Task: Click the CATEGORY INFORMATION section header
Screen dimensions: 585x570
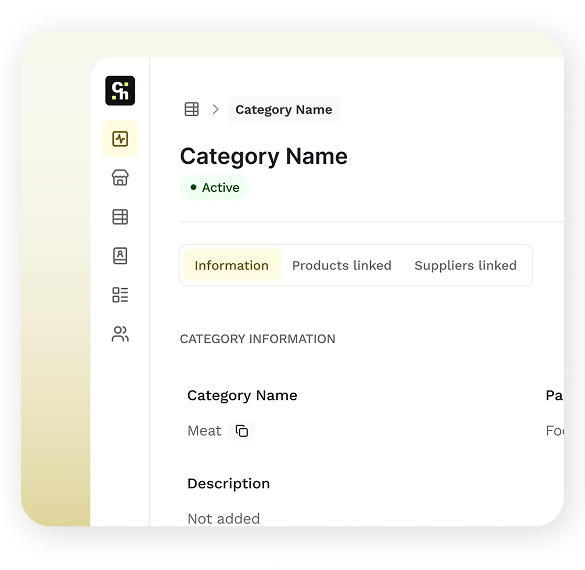Action: 258,339
